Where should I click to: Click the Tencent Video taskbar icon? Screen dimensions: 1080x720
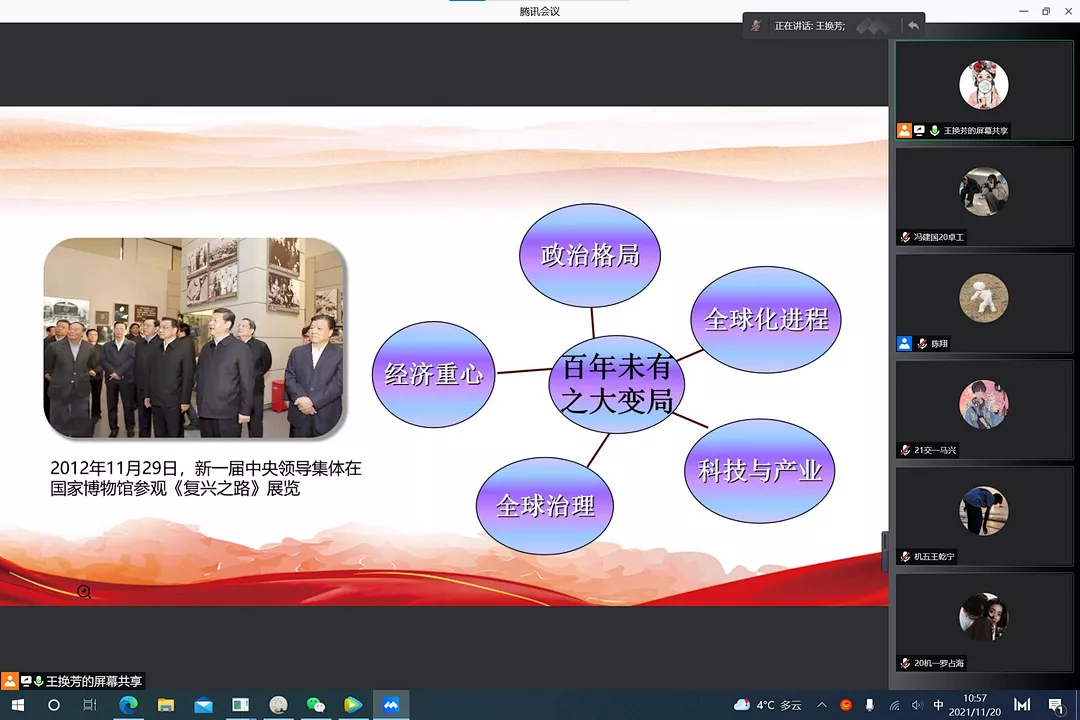click(353, 705)
